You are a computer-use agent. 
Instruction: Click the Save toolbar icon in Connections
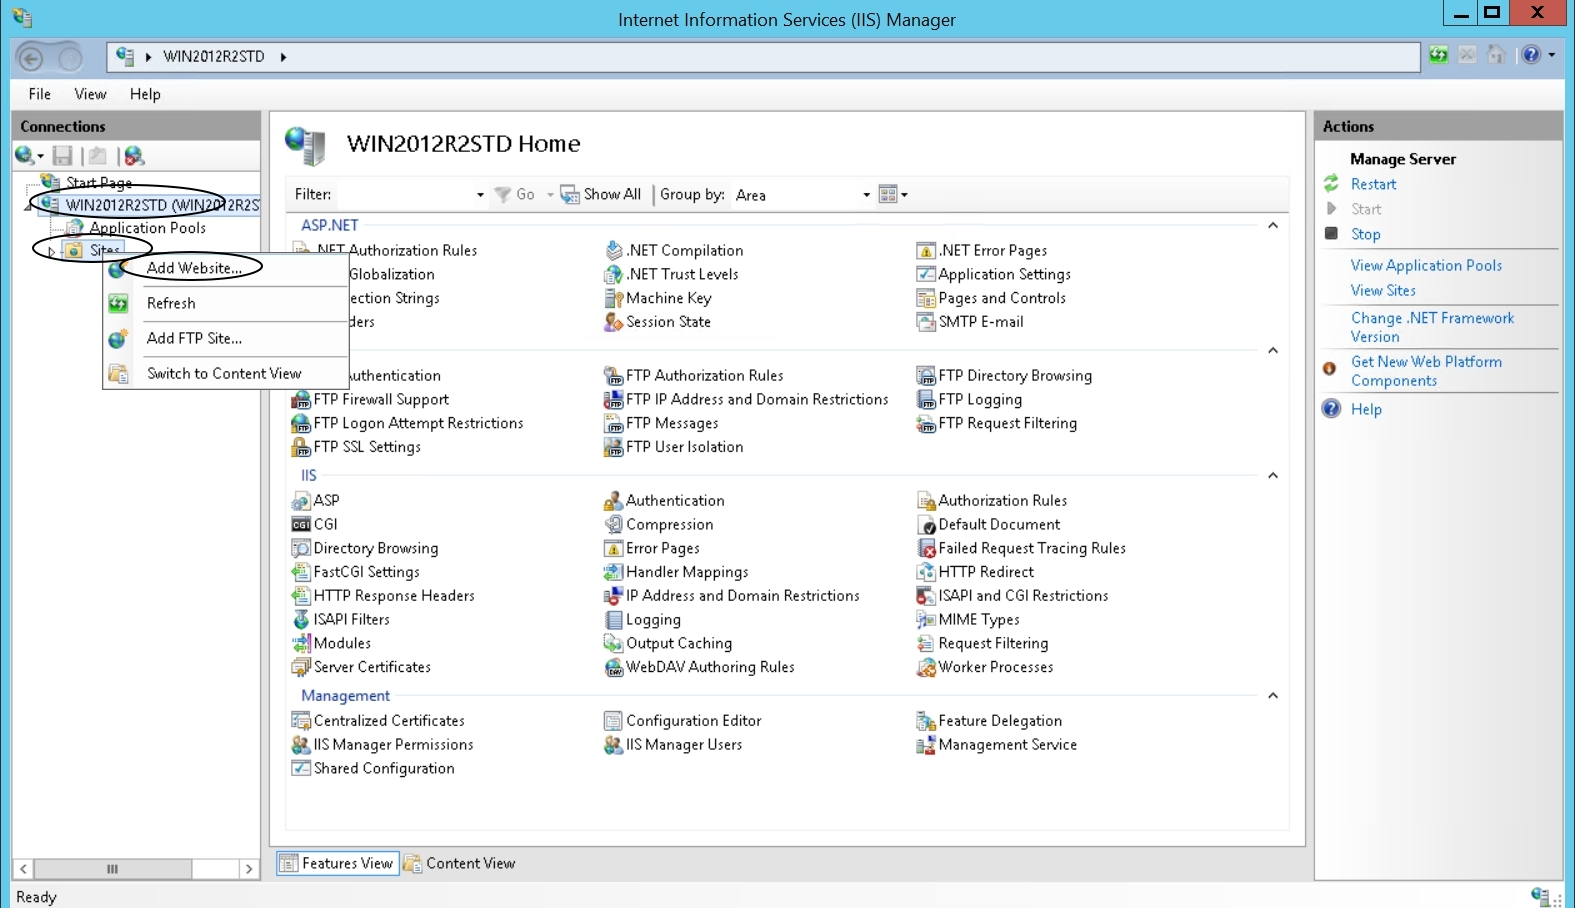pos(63,155)
